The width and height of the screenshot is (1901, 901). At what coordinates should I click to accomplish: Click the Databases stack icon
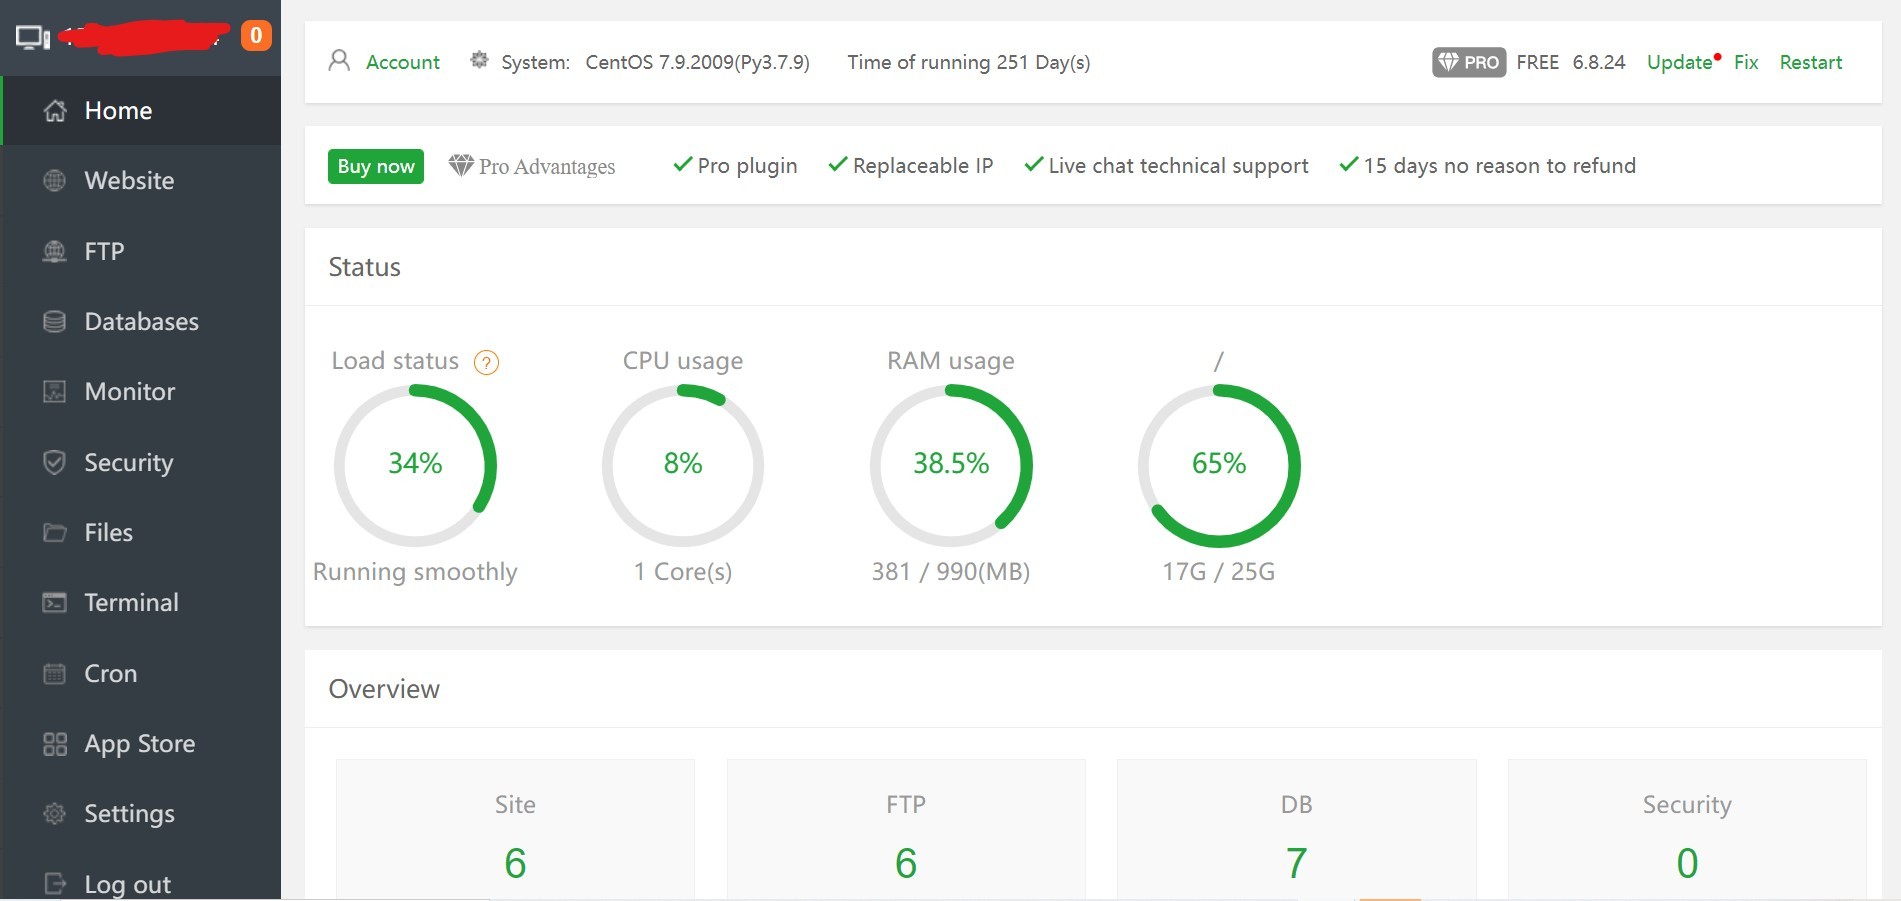(55, 321)
